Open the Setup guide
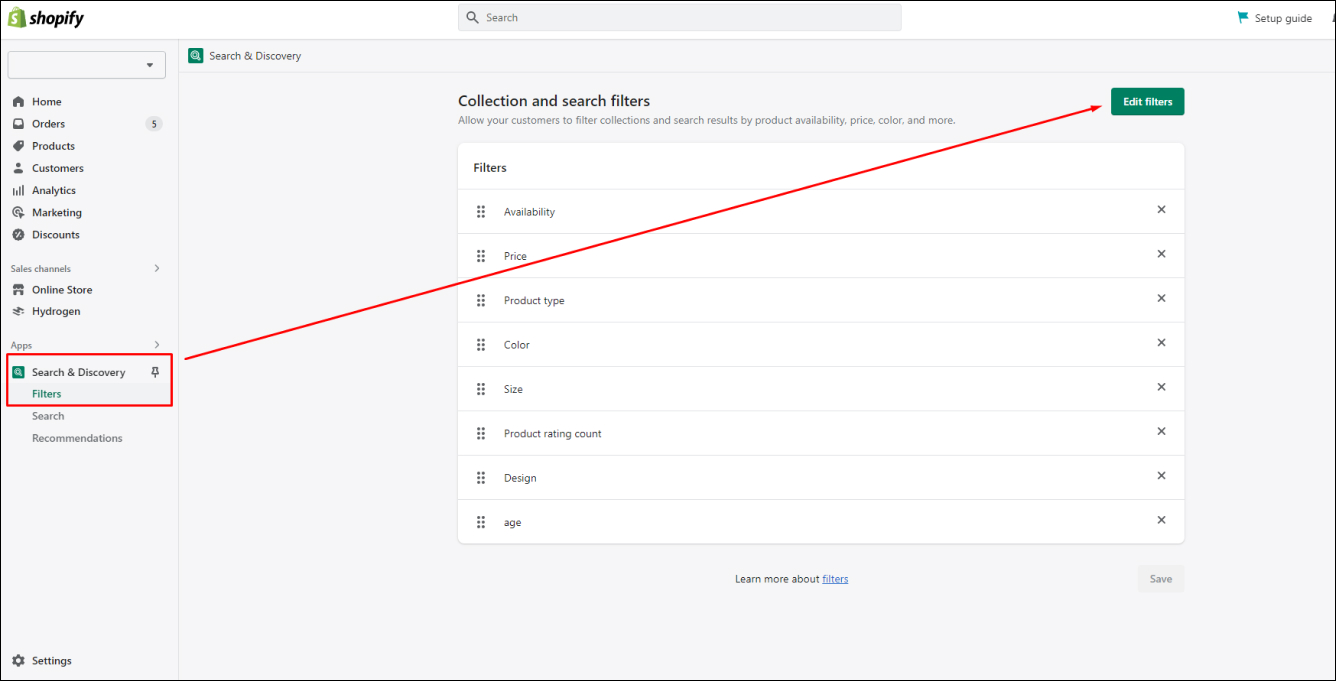Screen dimensions: 1336x681 pos(1274,18)
